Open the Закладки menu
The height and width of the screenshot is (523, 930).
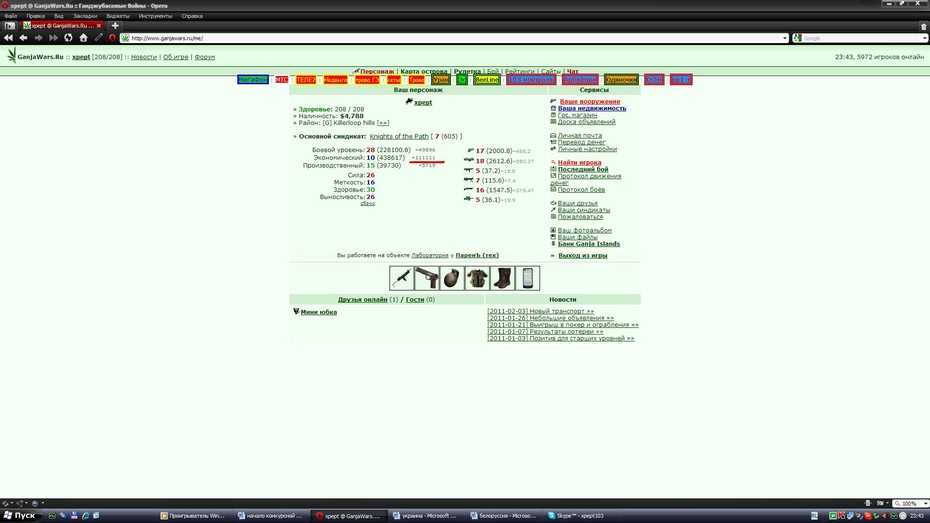click(x=85, y=16)
